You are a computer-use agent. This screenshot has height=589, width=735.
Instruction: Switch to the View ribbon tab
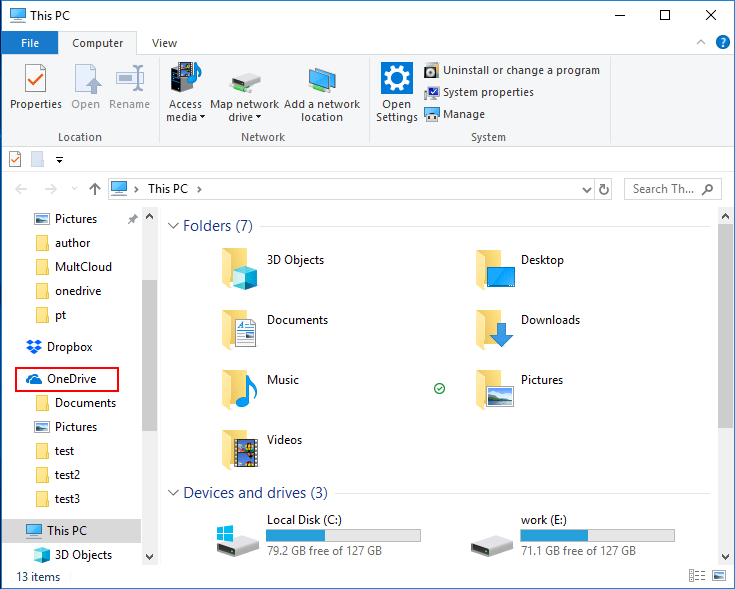[165, 43]
